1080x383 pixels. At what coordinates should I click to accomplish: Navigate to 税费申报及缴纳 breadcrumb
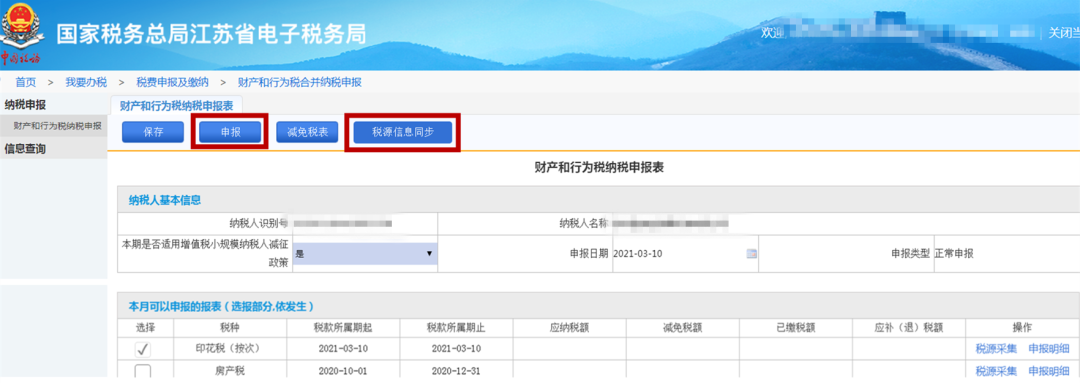coord(172,82)
